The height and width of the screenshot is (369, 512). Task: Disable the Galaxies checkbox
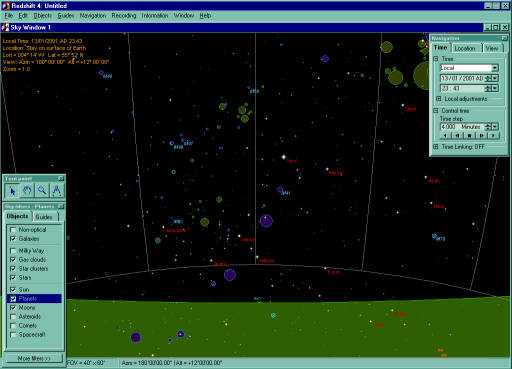pyautogui.click(x=13, y=239)
